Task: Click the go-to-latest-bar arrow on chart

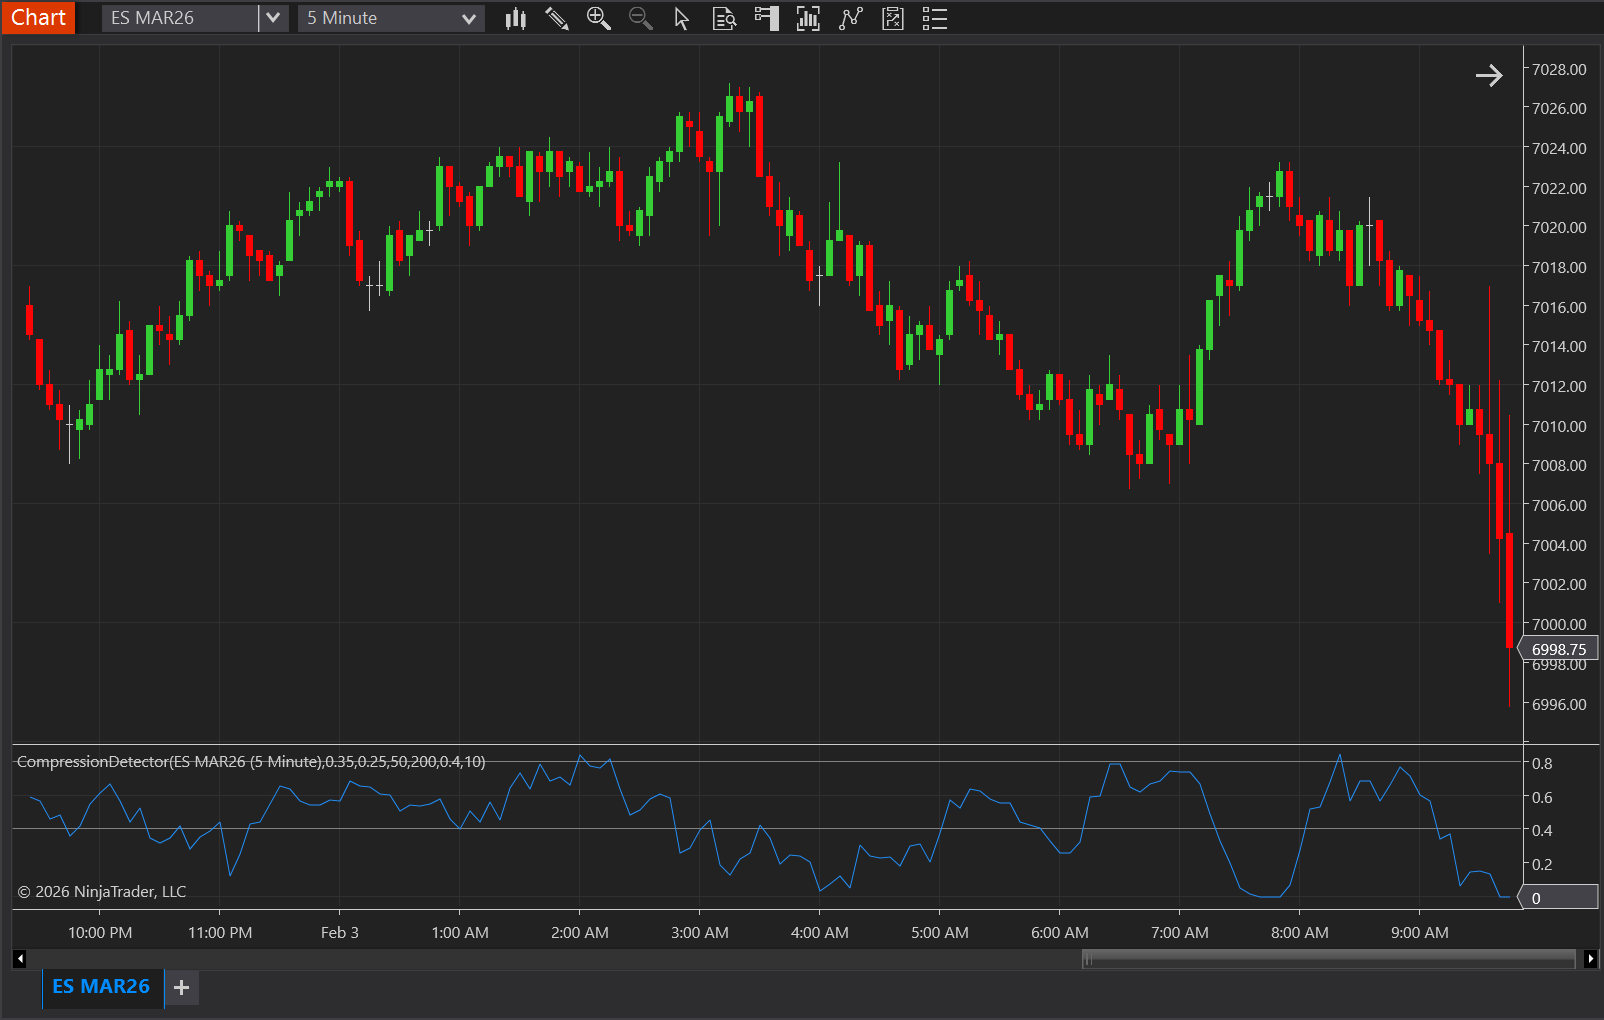Action: [1489, 75]
